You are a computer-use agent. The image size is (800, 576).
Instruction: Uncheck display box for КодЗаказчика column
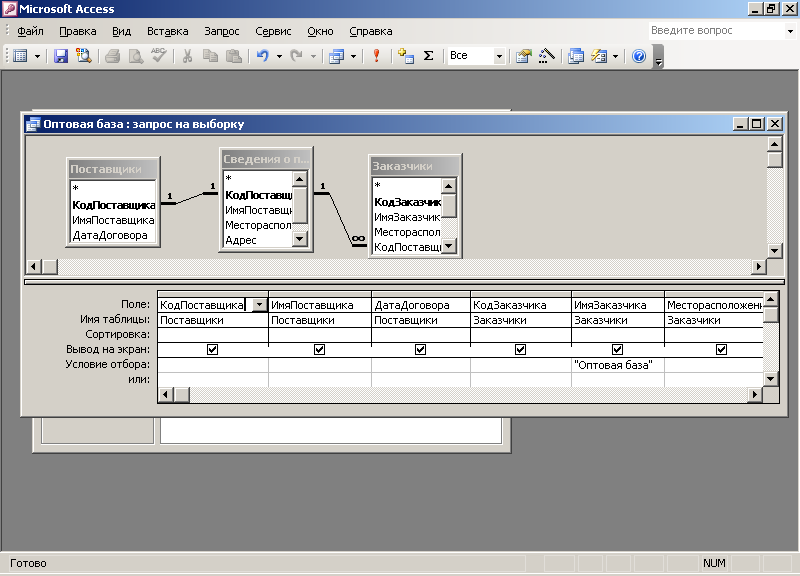pos(520,349)
